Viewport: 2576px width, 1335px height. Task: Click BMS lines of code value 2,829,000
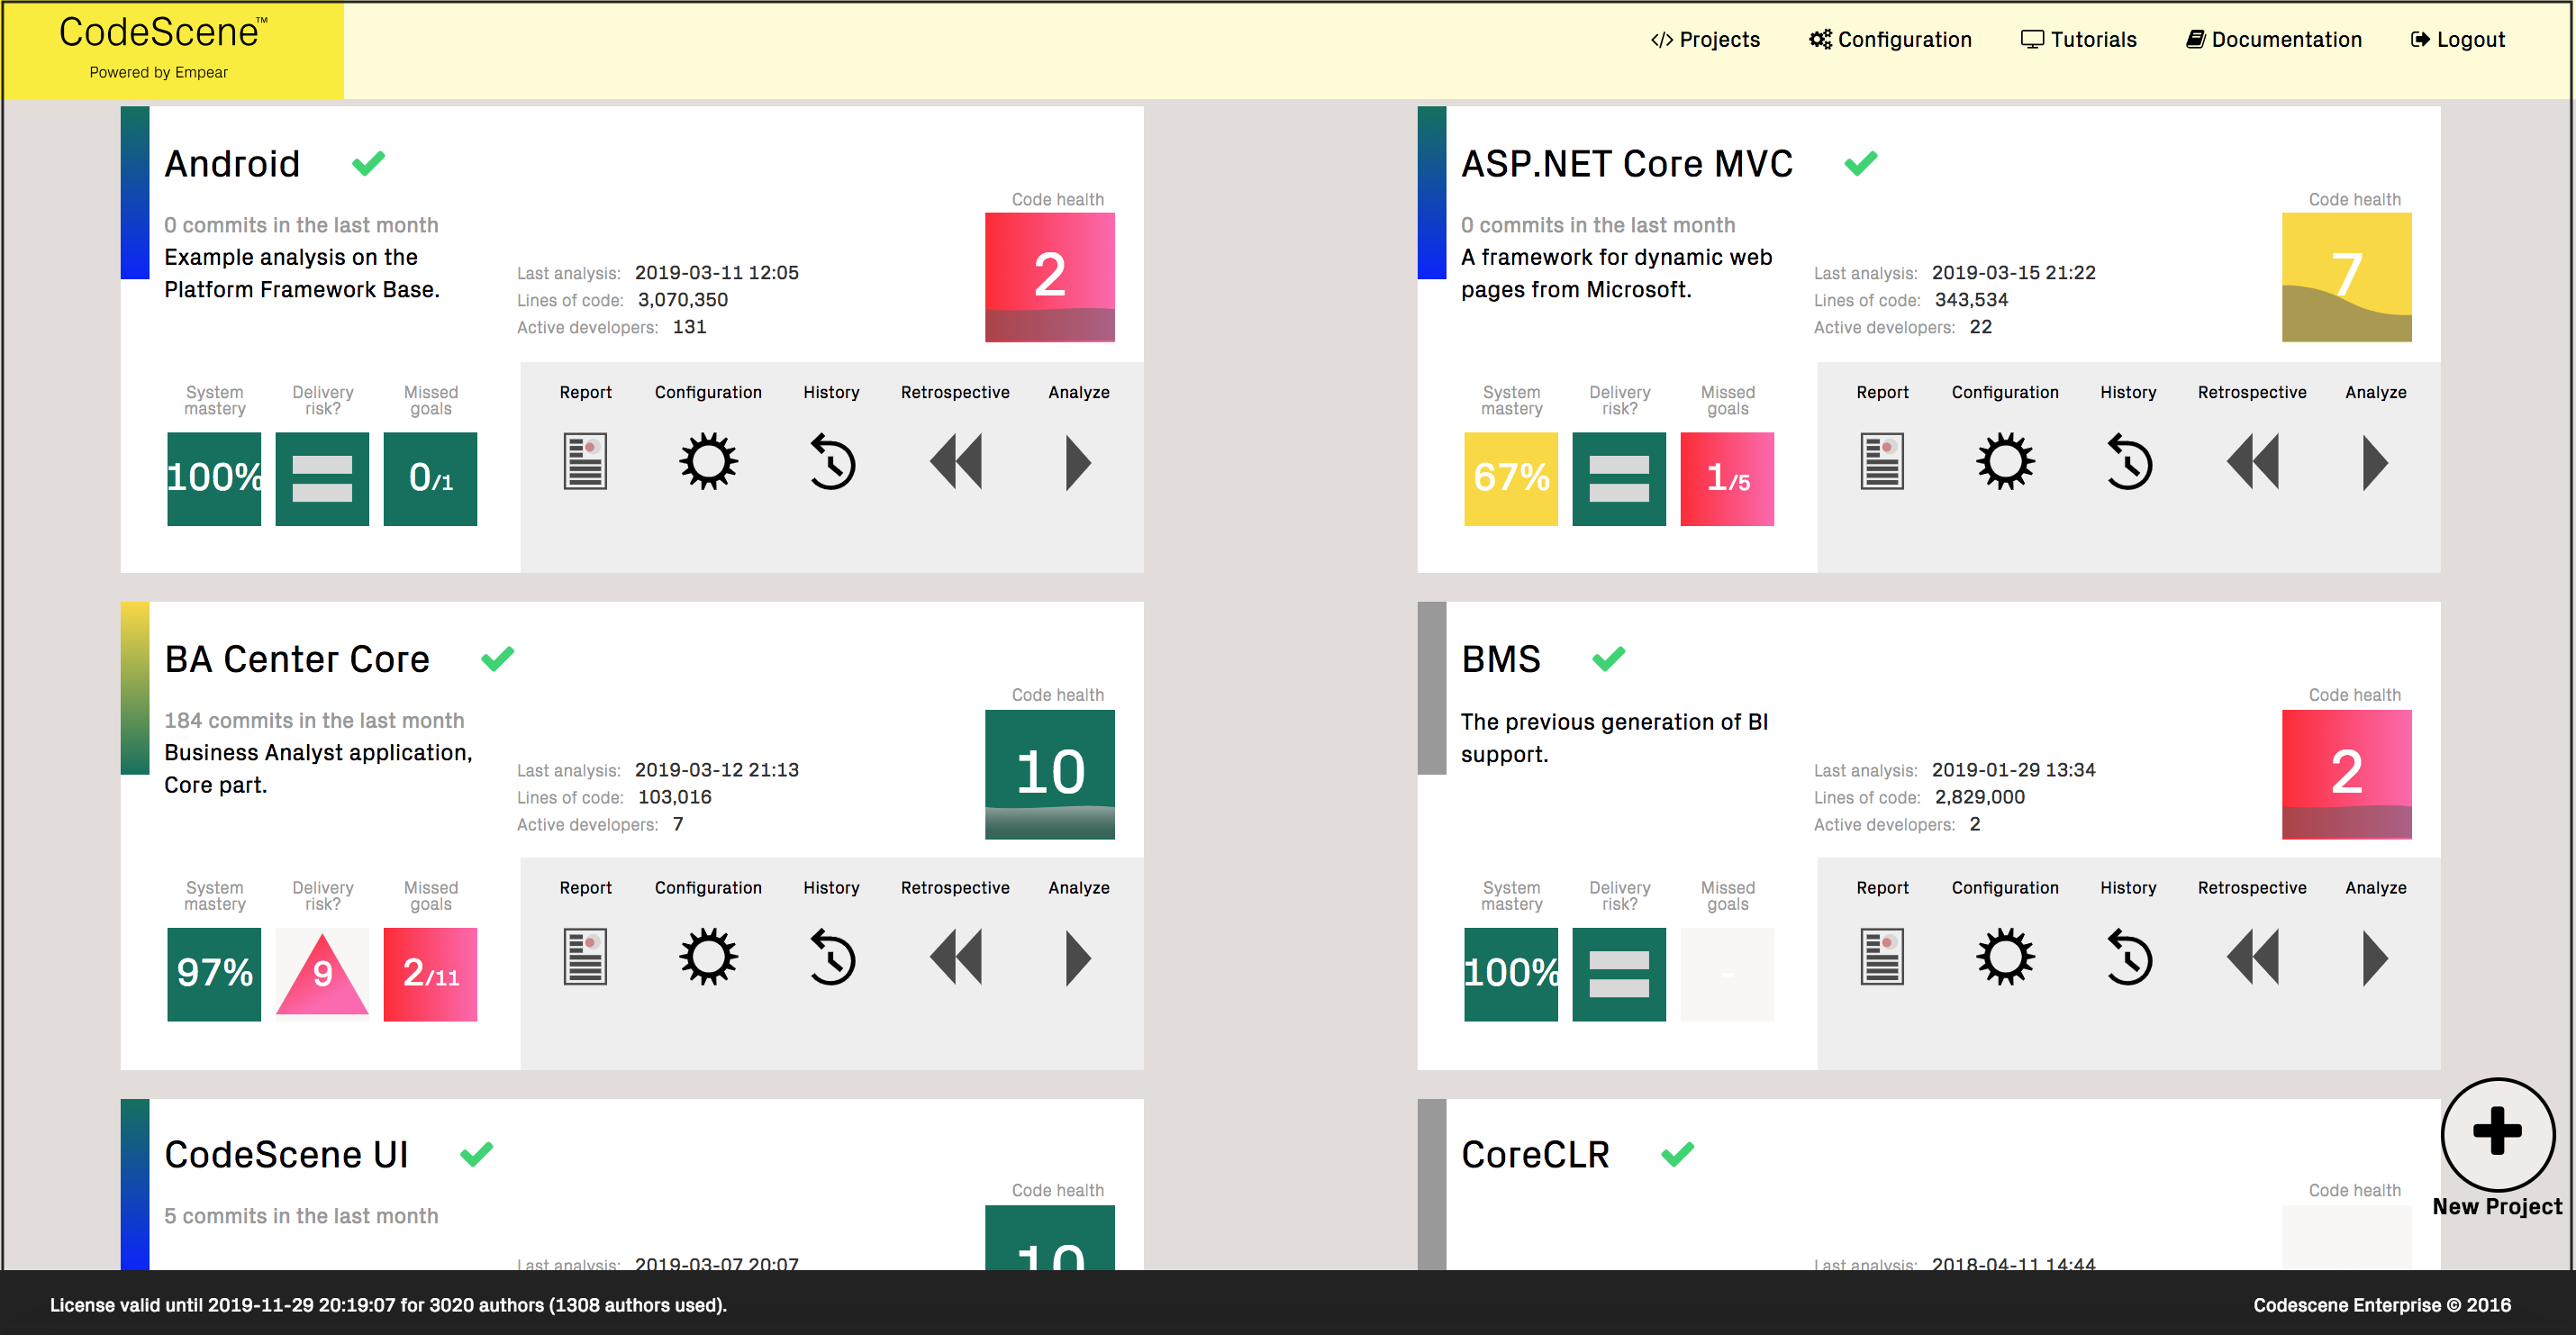(1979, 797)
